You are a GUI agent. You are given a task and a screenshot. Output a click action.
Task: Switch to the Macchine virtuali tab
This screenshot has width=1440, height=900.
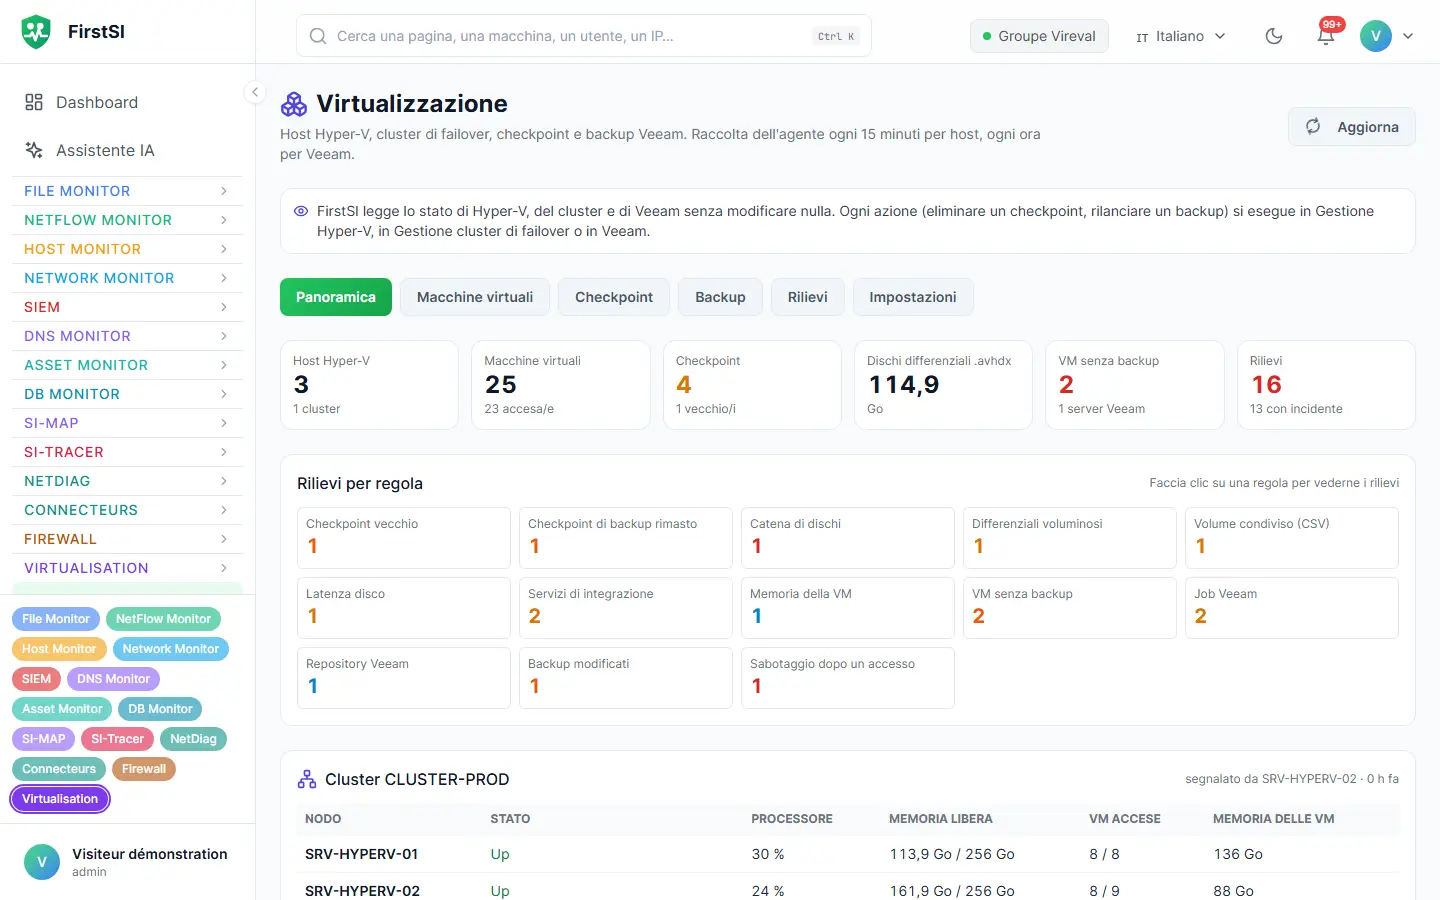[475, 297]
